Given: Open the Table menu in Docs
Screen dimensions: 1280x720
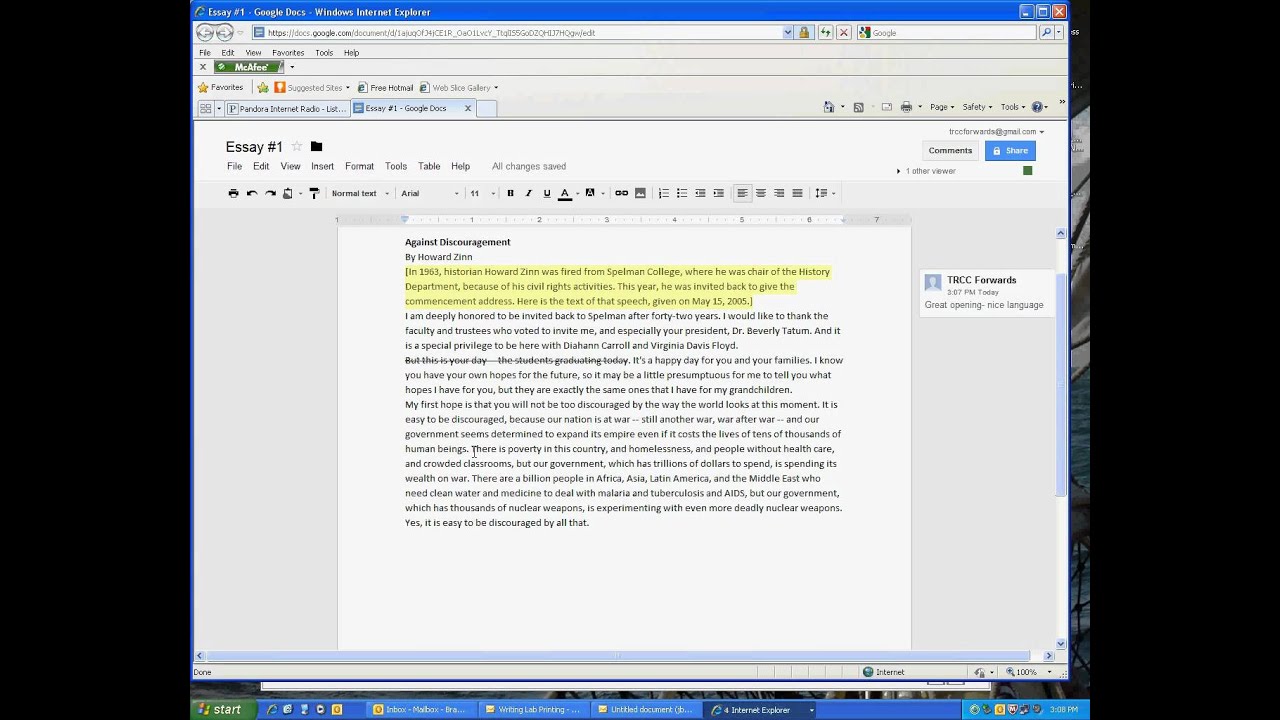Looking at the screenshot, I should (429, 166).
